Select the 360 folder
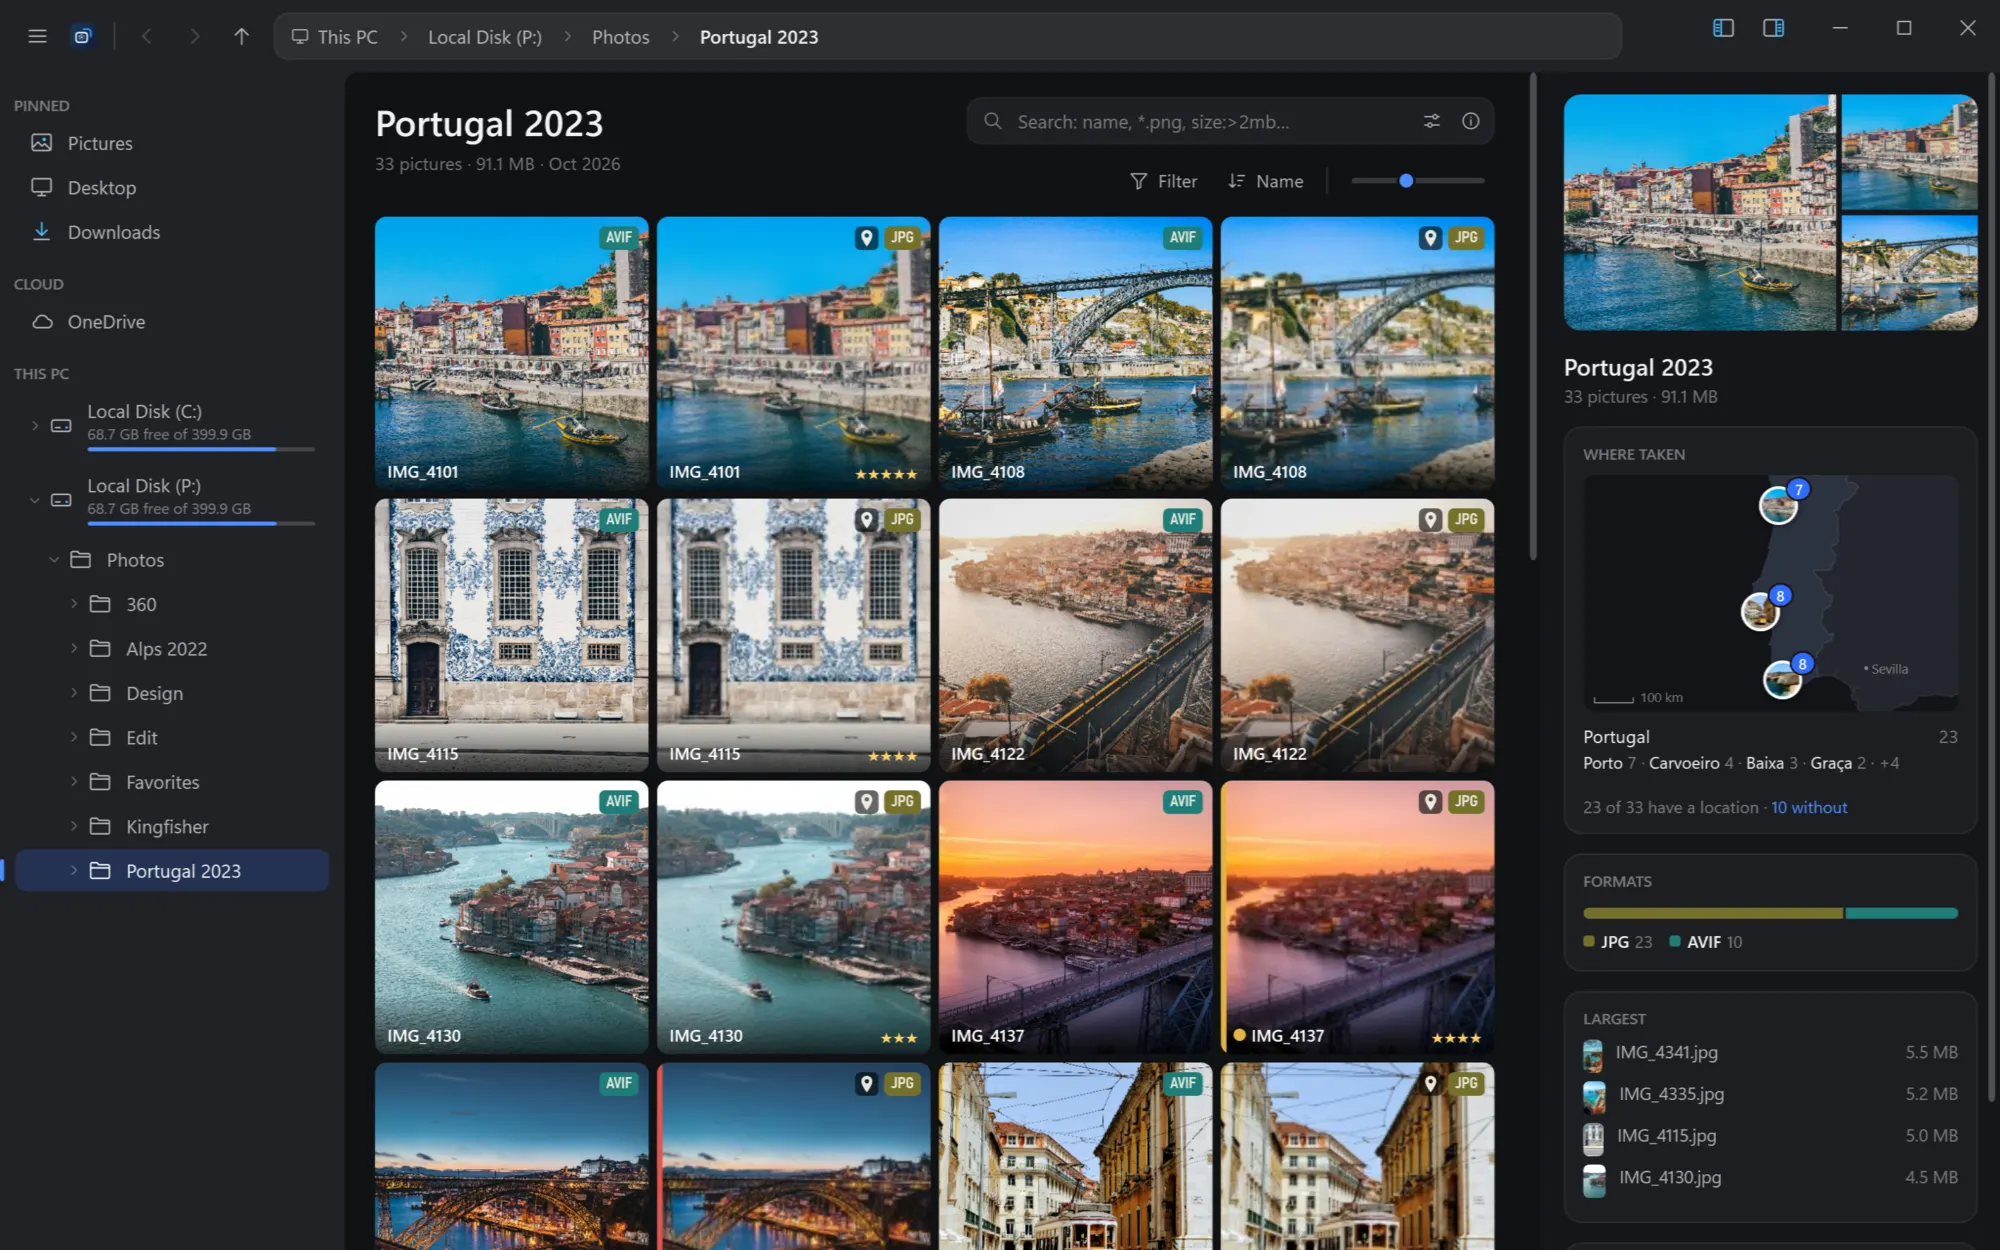The height and width of the screenshot is (1250, 2000). (172, 604)
